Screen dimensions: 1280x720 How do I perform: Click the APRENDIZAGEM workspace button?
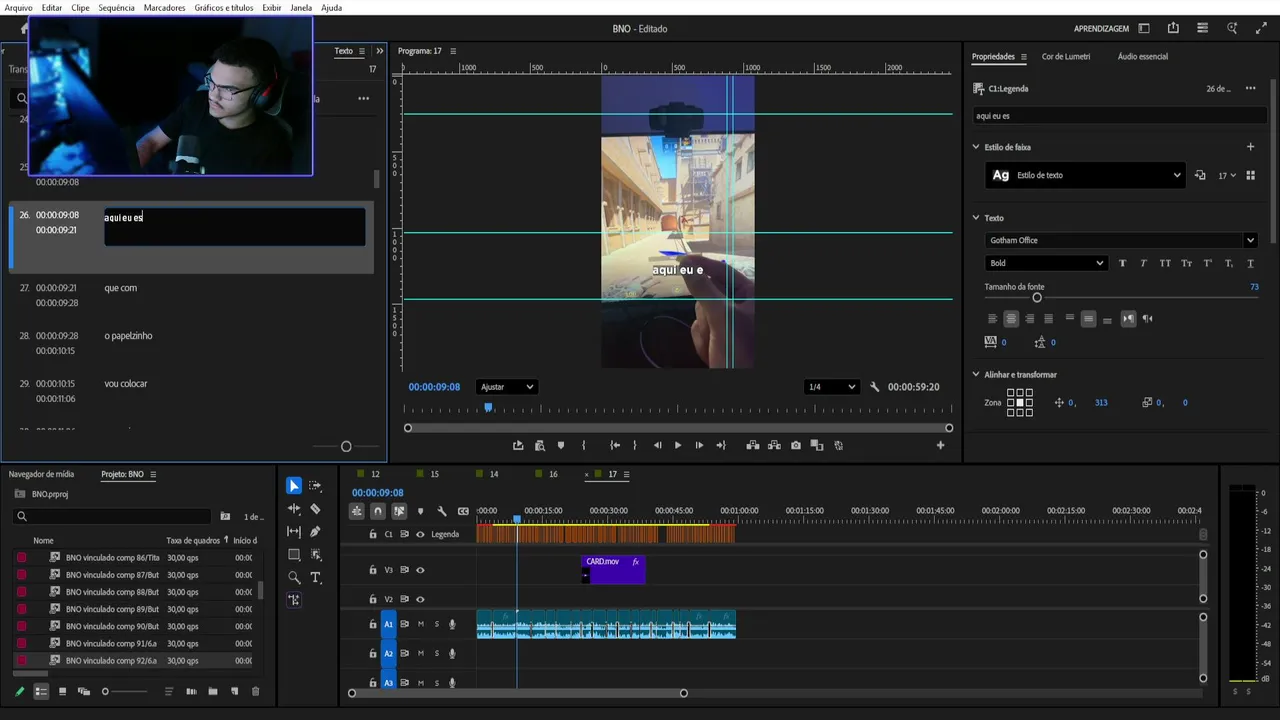[x=1101, y=29]
